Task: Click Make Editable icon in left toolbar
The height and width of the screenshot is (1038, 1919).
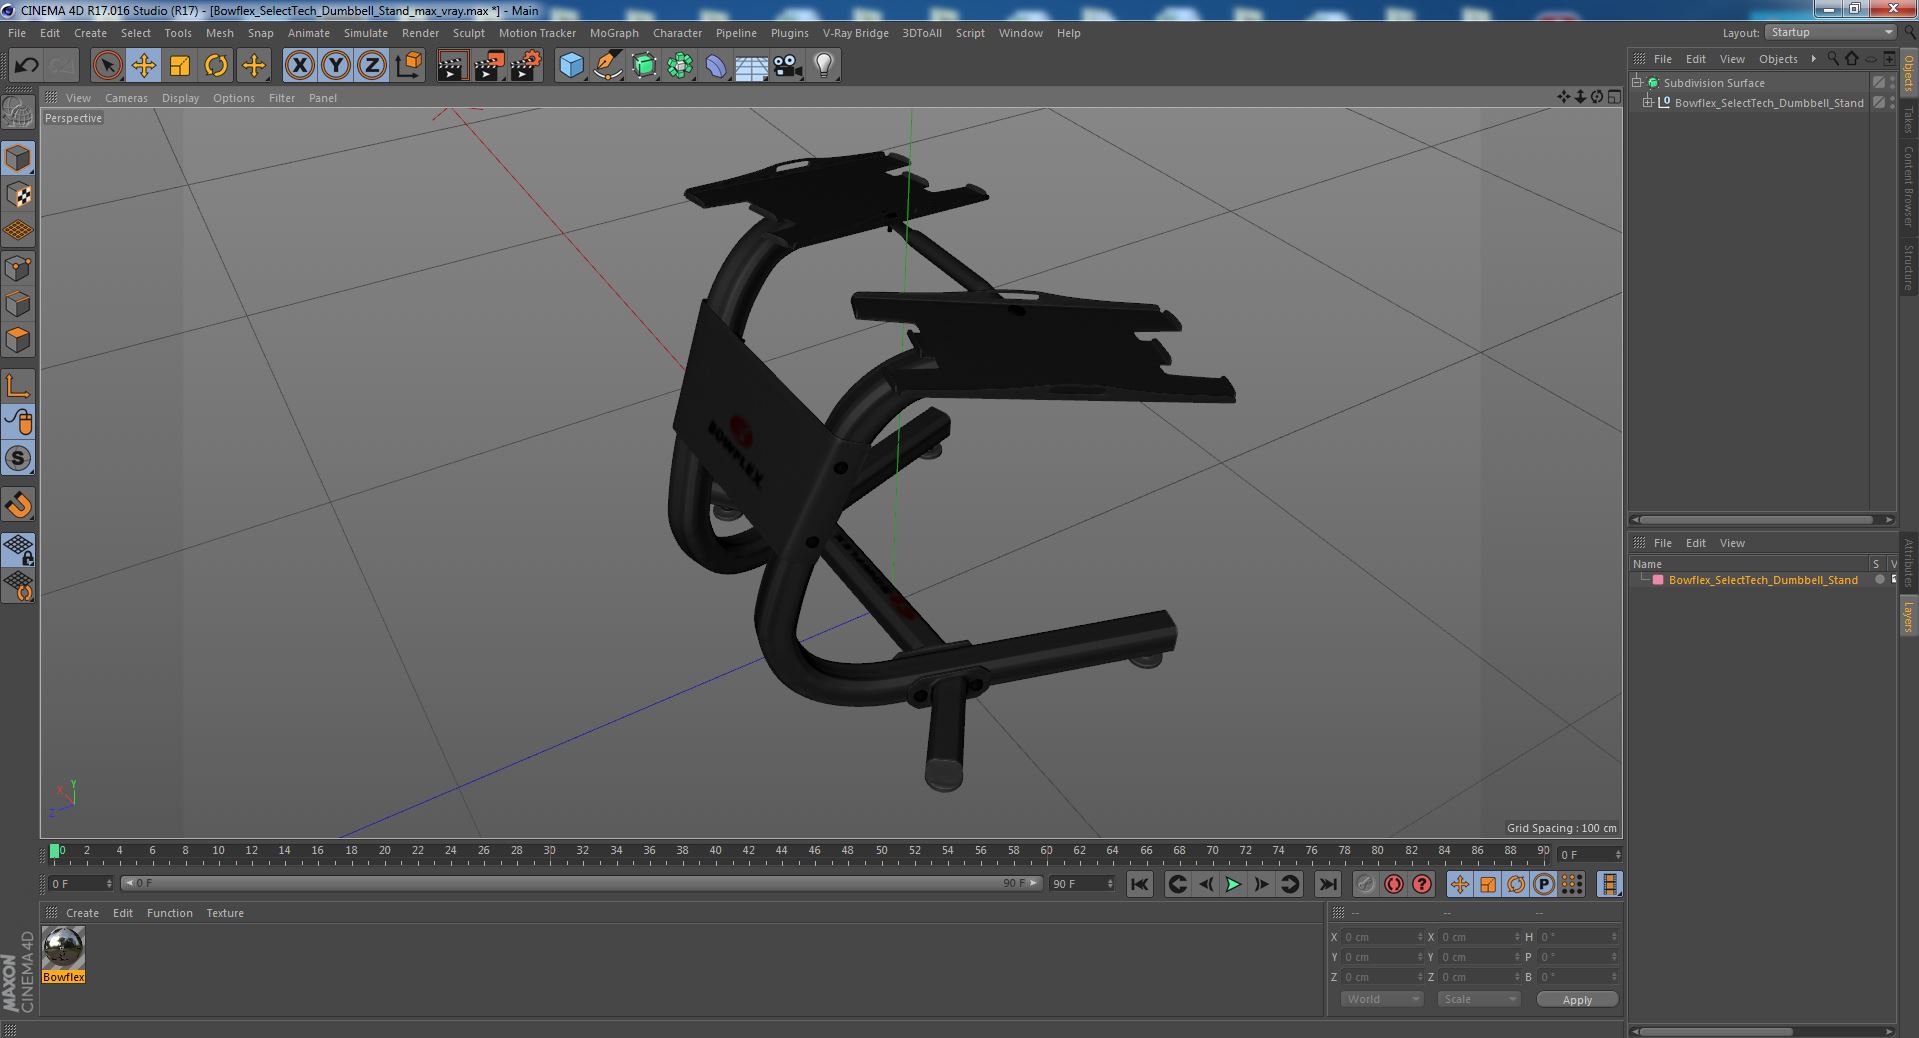Action: point(18,113)
